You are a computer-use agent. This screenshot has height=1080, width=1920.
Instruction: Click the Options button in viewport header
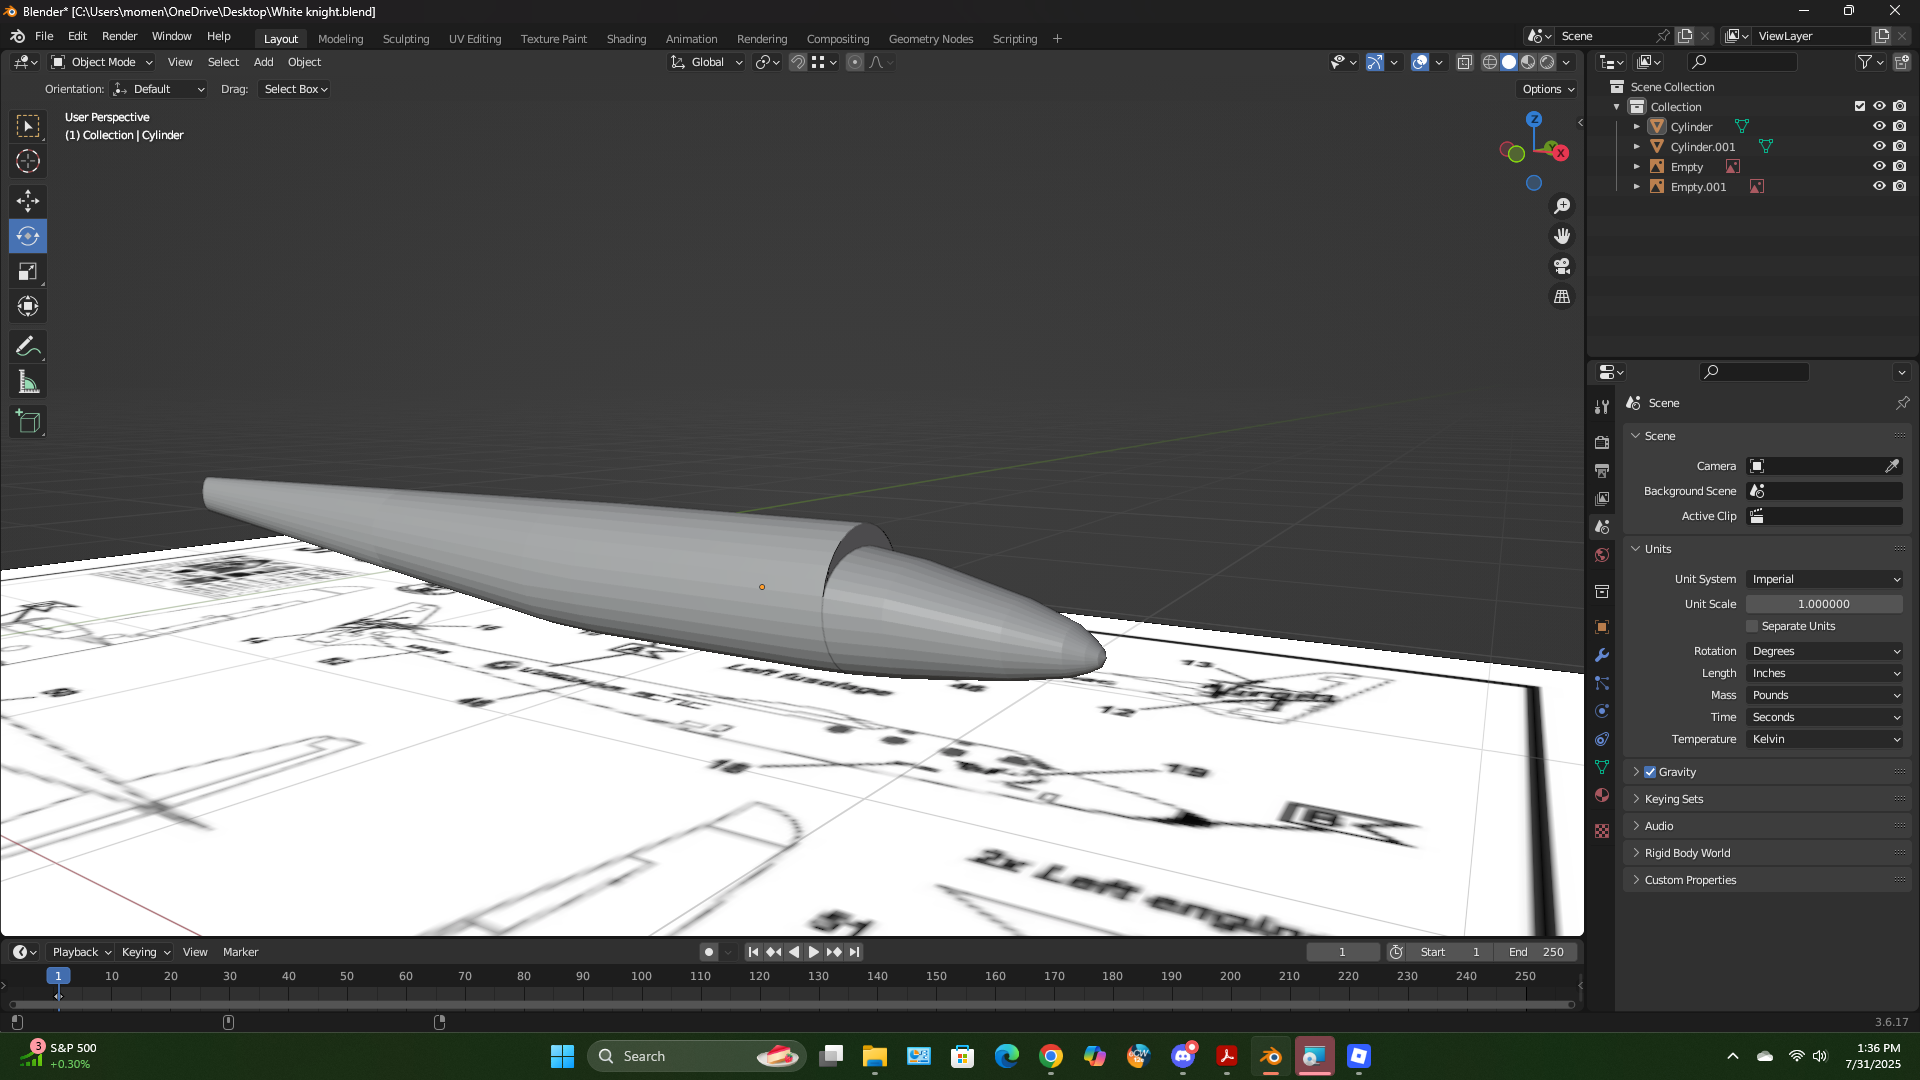1547,89
